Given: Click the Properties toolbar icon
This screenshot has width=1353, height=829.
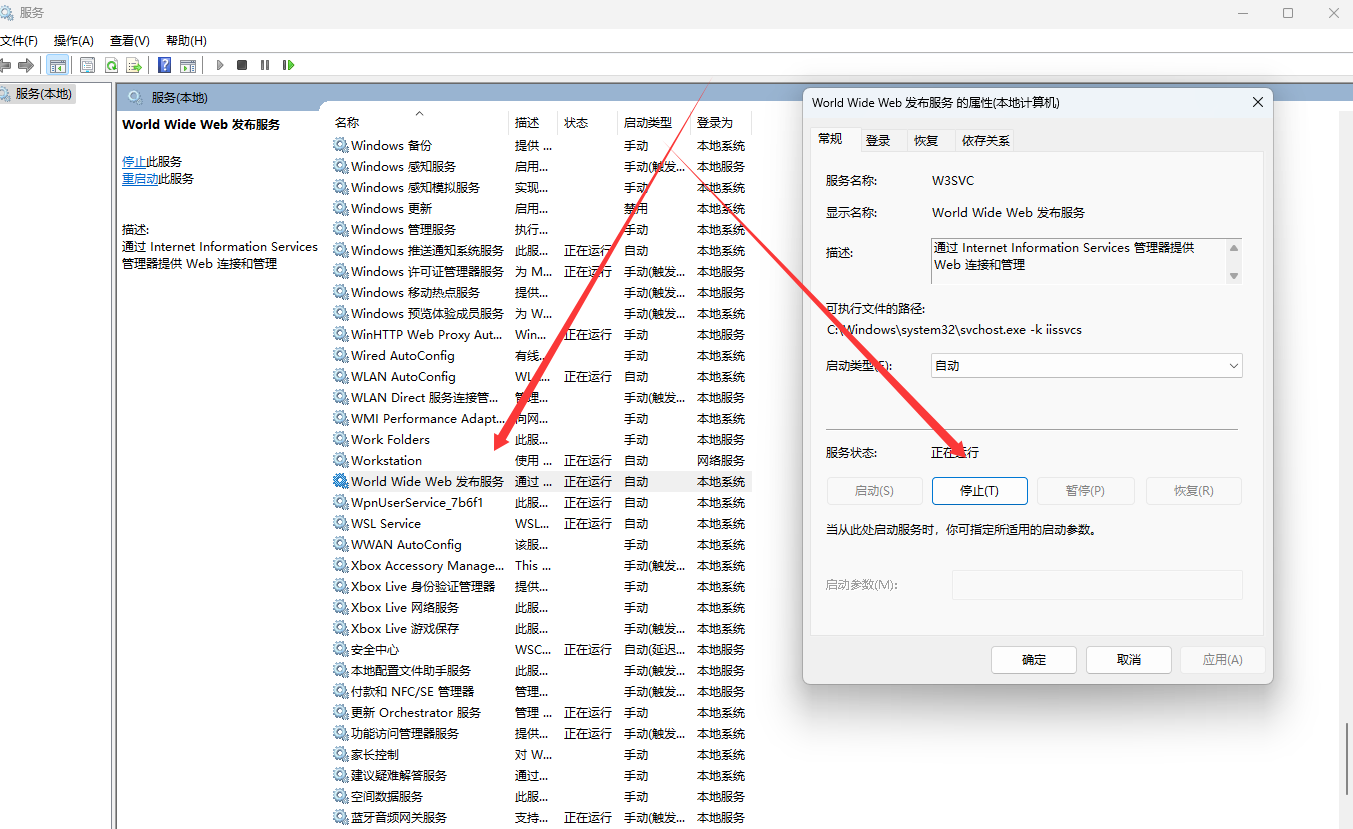Looking at the screenshot, I should (x=87, y=65).
